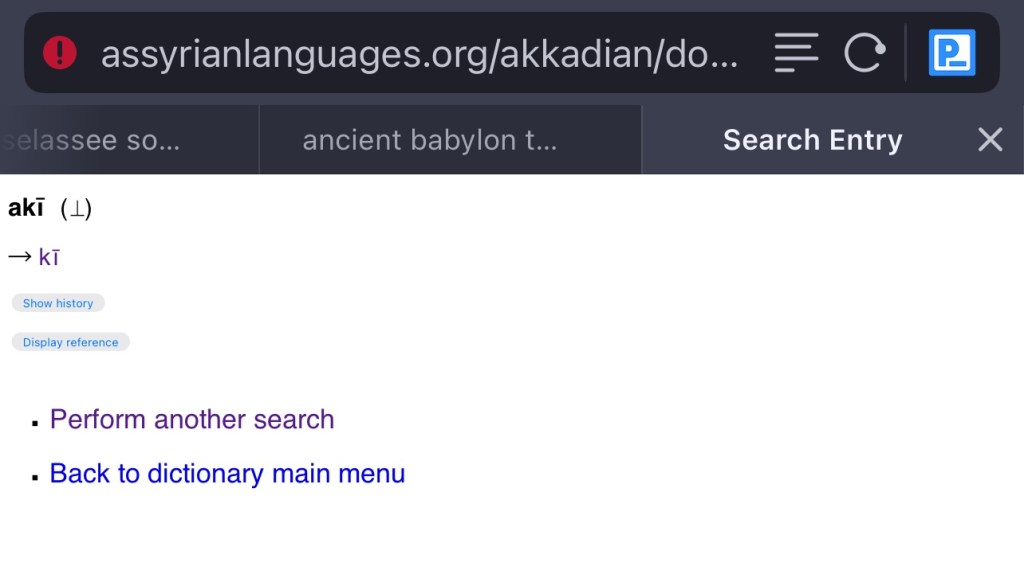Click the red not-secure warning icon

[60, 53]
